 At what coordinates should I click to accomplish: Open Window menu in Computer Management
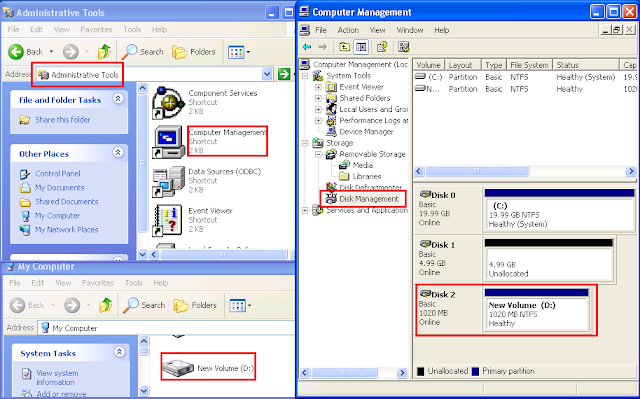410,30
